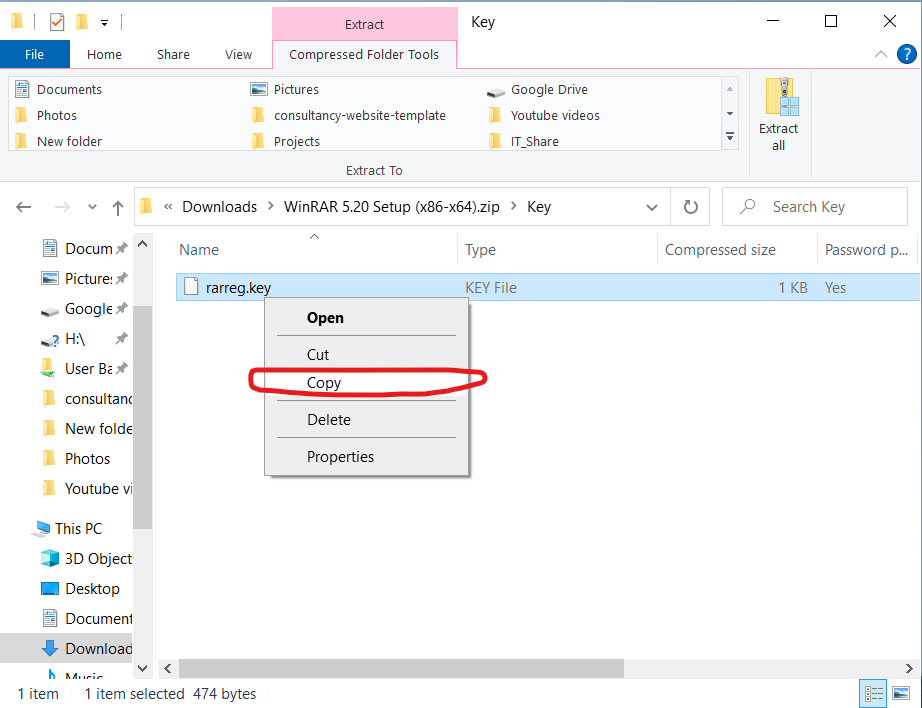The height and width of the screenshot is (708, 922).
Task: Open address bar history dropdown
Action: (652, 207)
